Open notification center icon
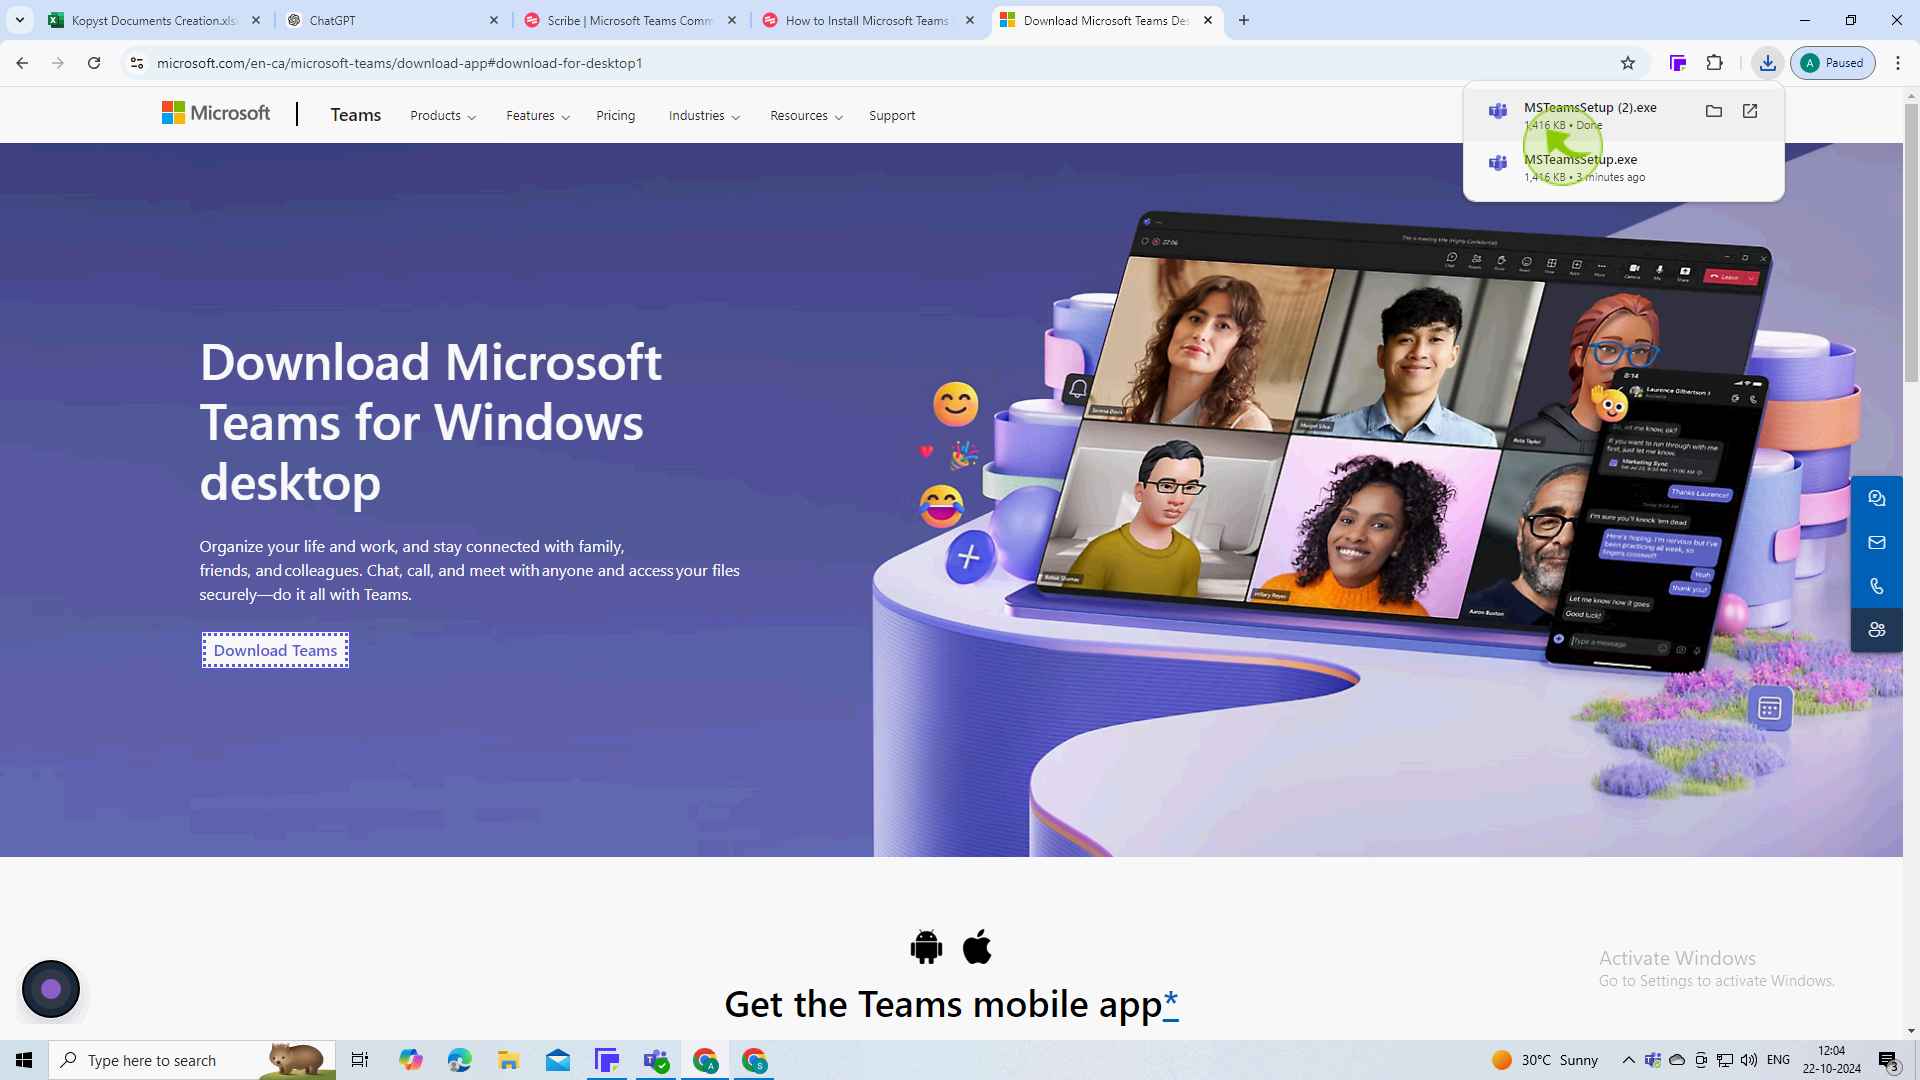Image resolution: width=1920 pixels, height=1080 pixels. [x=1889, y=1060]
